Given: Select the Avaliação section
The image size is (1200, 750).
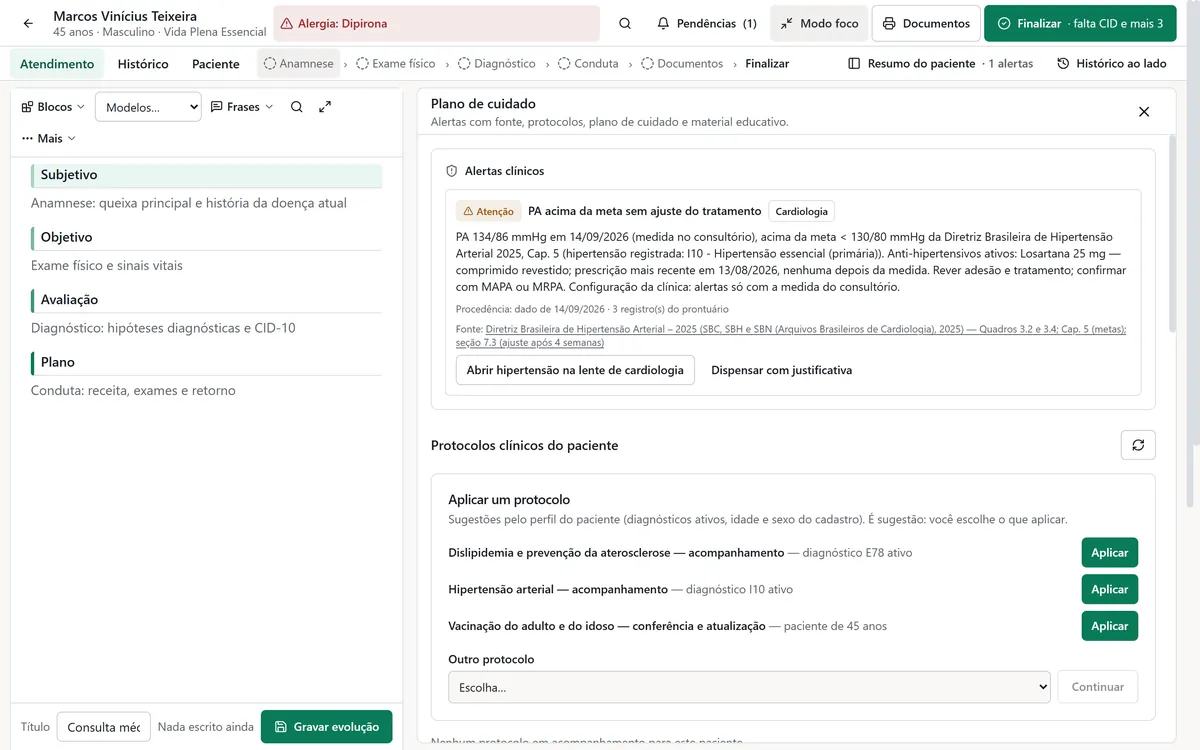Looking at the screenshot, I should (206, 300).
